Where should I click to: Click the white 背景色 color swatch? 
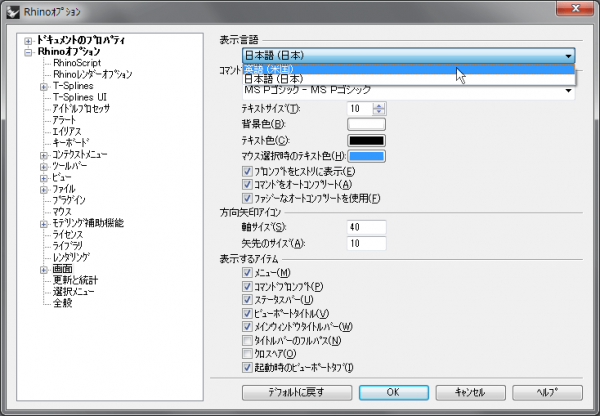click(x=366, y=124)
